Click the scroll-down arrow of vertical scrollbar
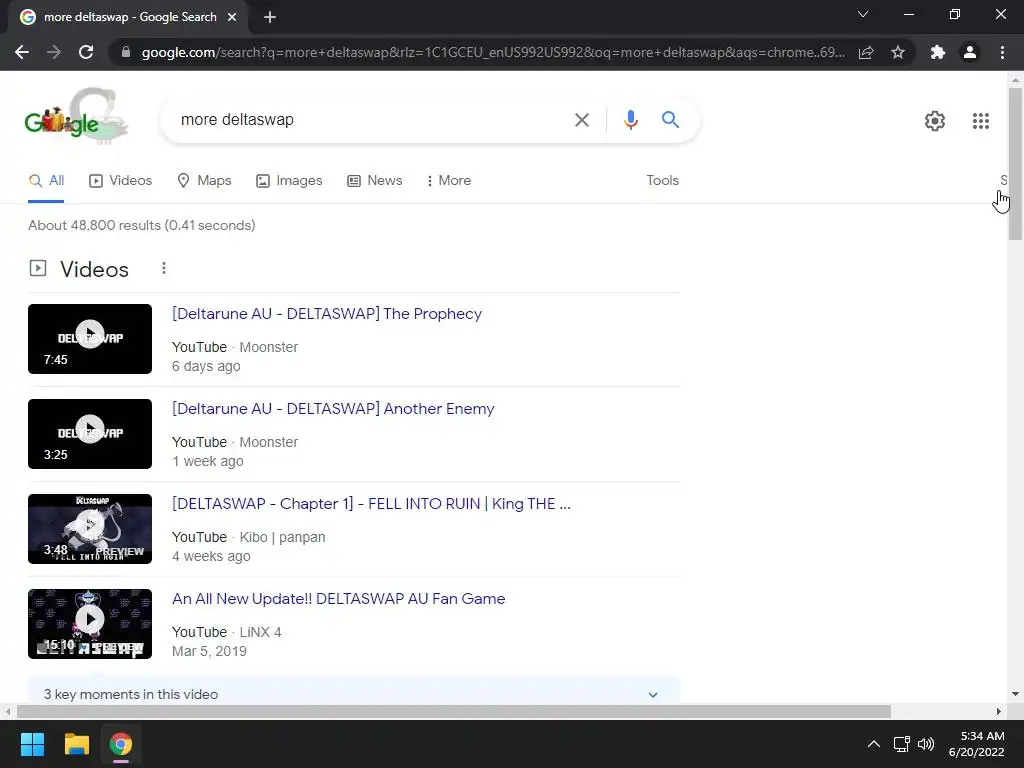Screen dimensions: 1024x768 point(1015,694)
